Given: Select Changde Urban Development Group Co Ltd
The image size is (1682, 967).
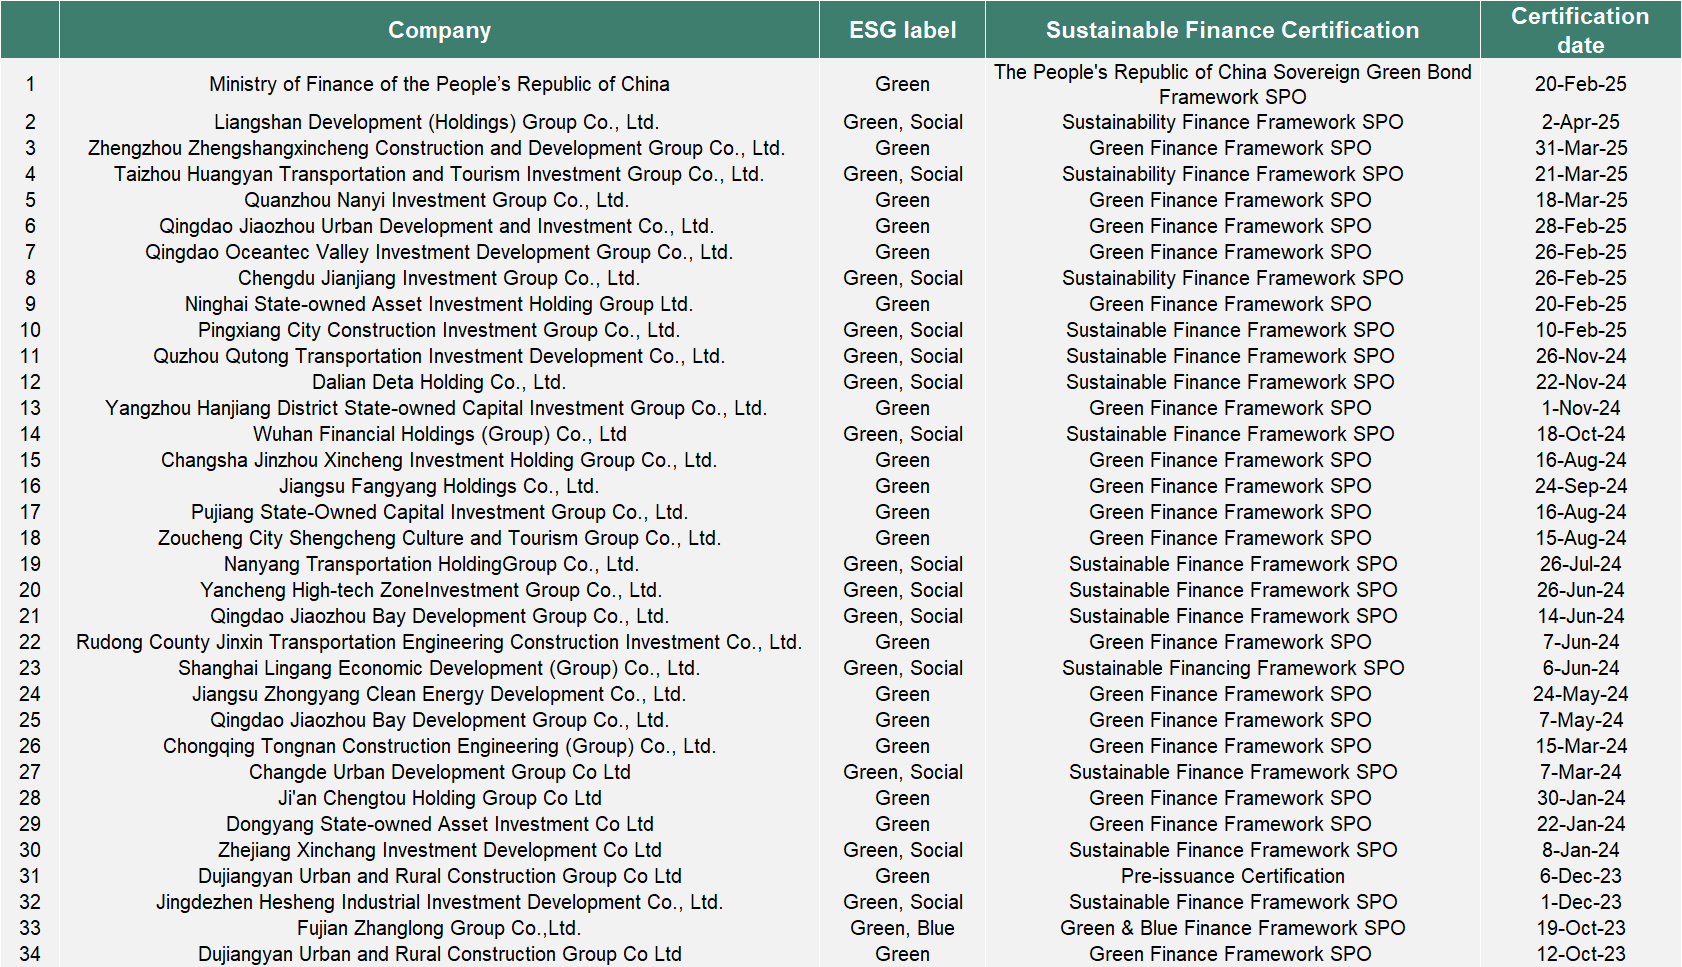Looking at the screenshot, I should tap(439, 772).
